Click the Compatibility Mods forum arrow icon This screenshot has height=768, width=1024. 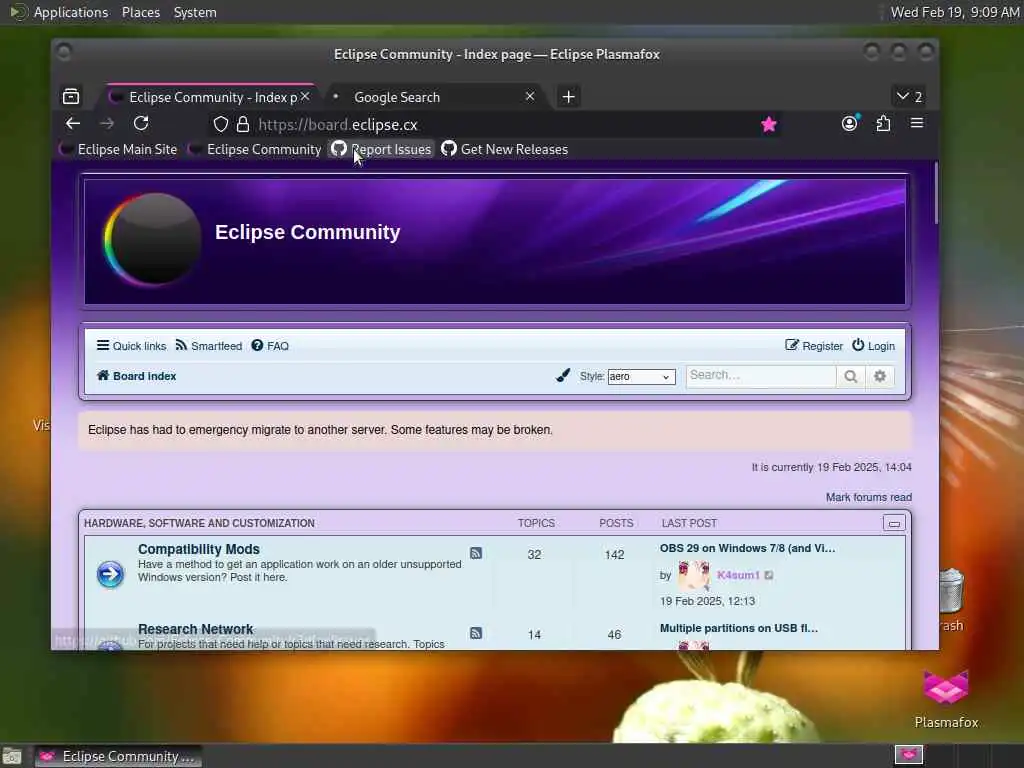coord(110,574)
